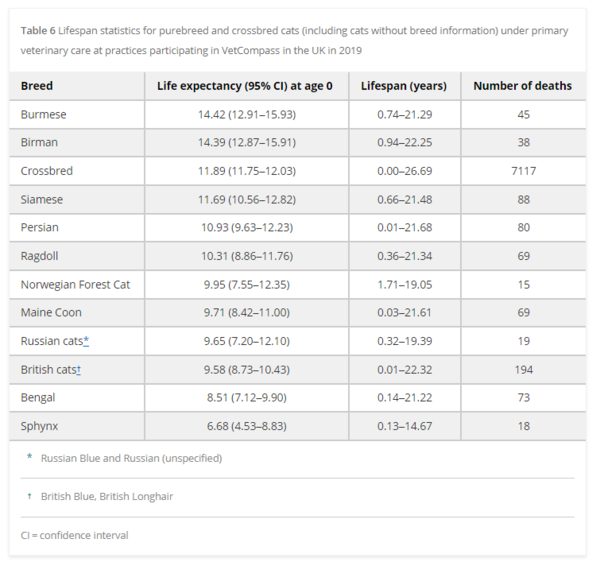Click the Bengal lifespan range 0.14–21.22
Screen dimensions: 600x562
[404, 398]
